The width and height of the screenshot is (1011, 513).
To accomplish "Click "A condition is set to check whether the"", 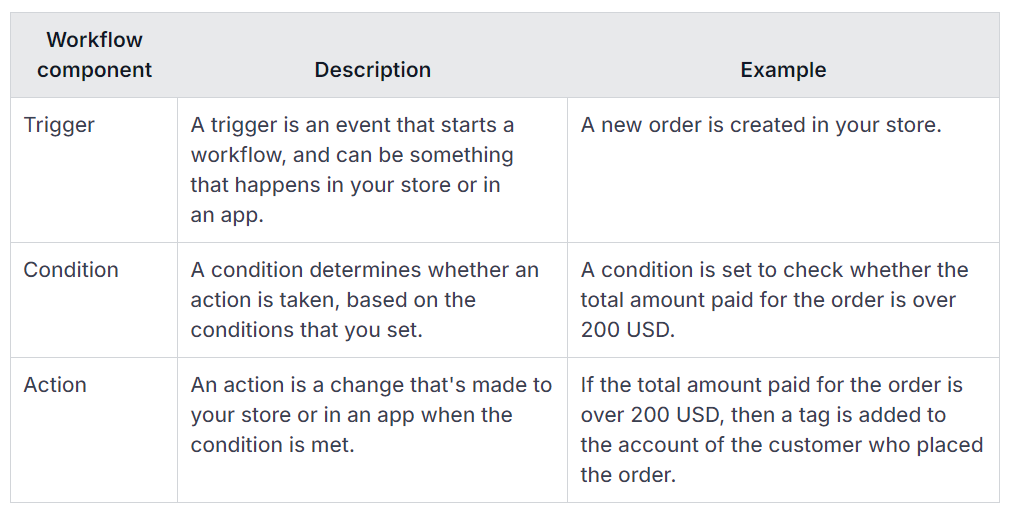I will [774, 270].
